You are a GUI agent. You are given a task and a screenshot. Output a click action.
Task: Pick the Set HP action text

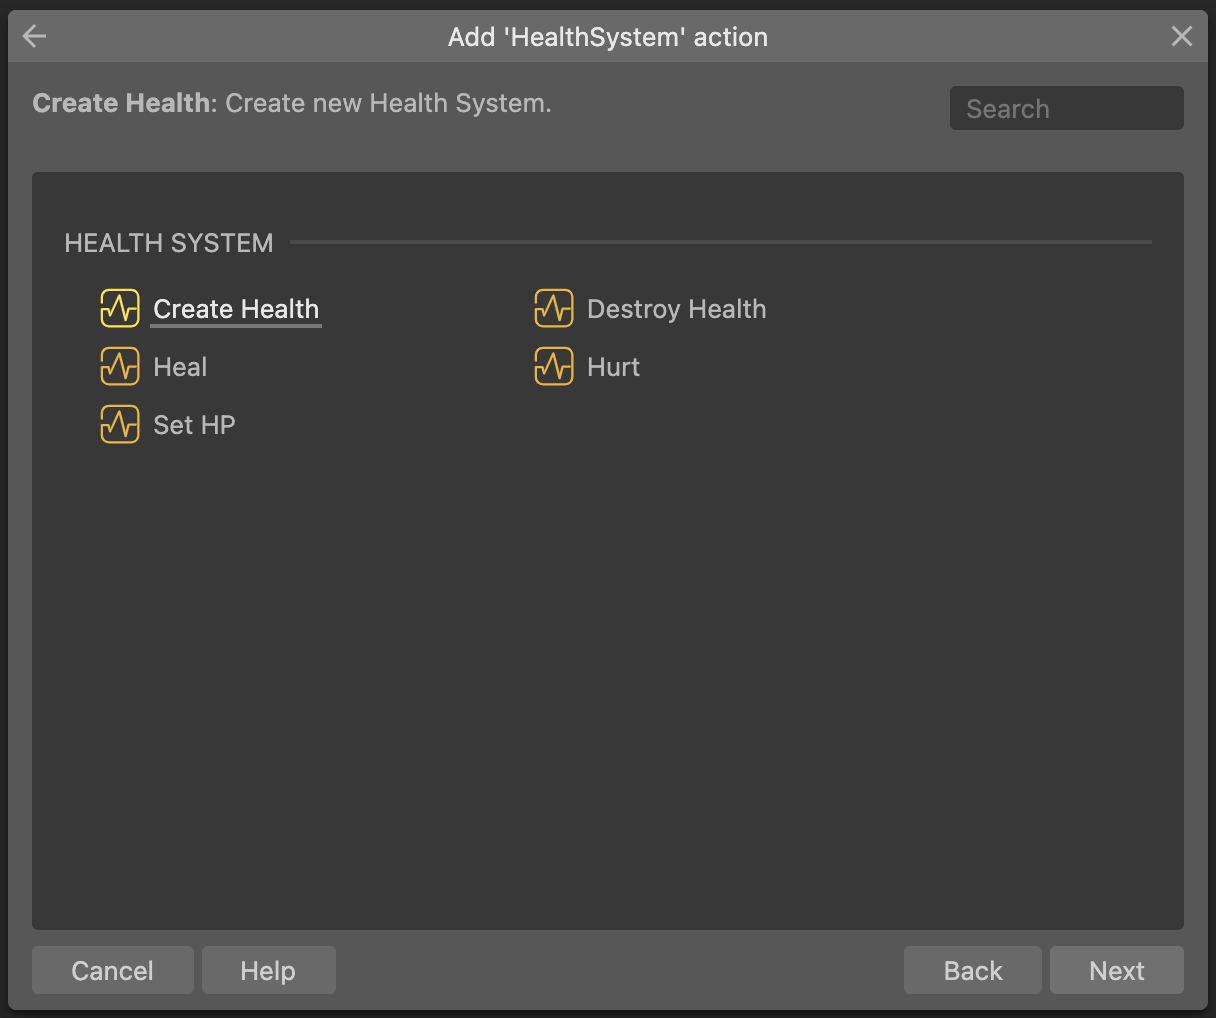pyautogui.click(x=194, y=425)
